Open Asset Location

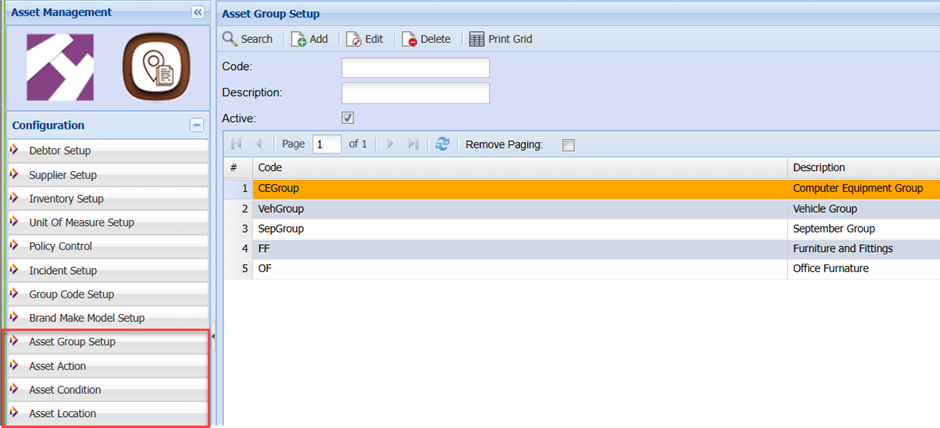[x=108, y=414]
